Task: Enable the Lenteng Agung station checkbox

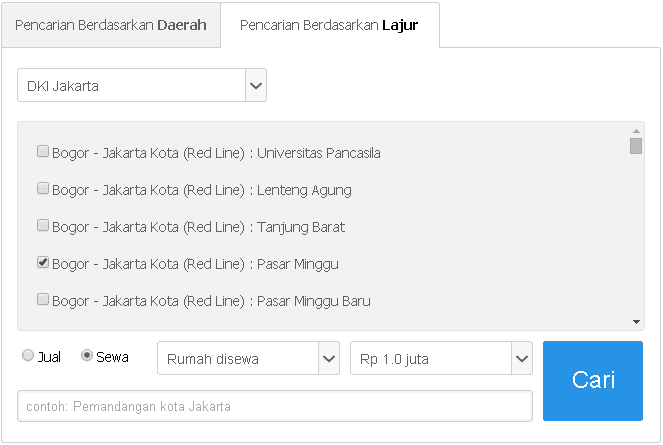Action: [x=43, y=189]
